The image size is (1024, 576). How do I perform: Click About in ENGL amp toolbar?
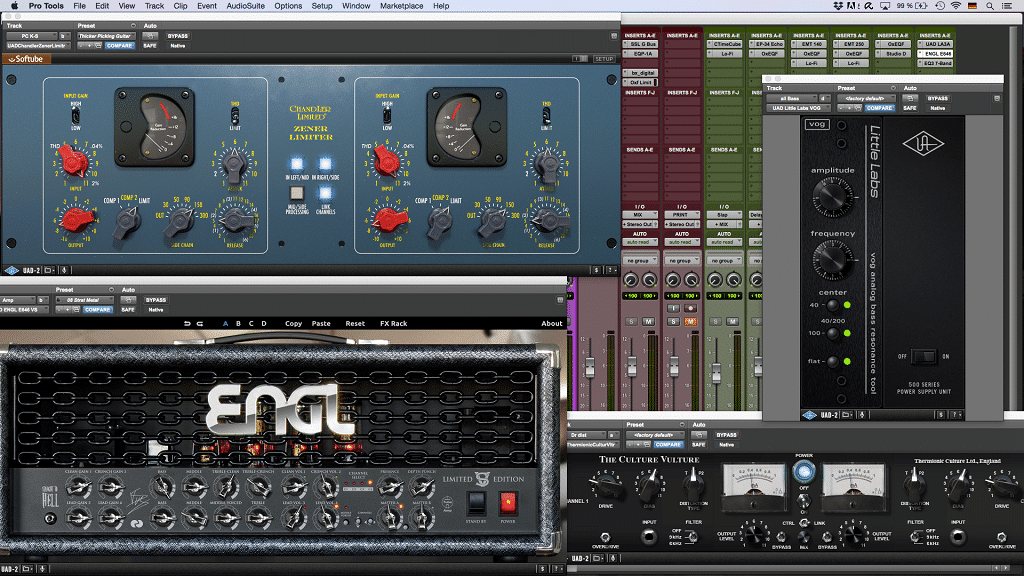551,323
